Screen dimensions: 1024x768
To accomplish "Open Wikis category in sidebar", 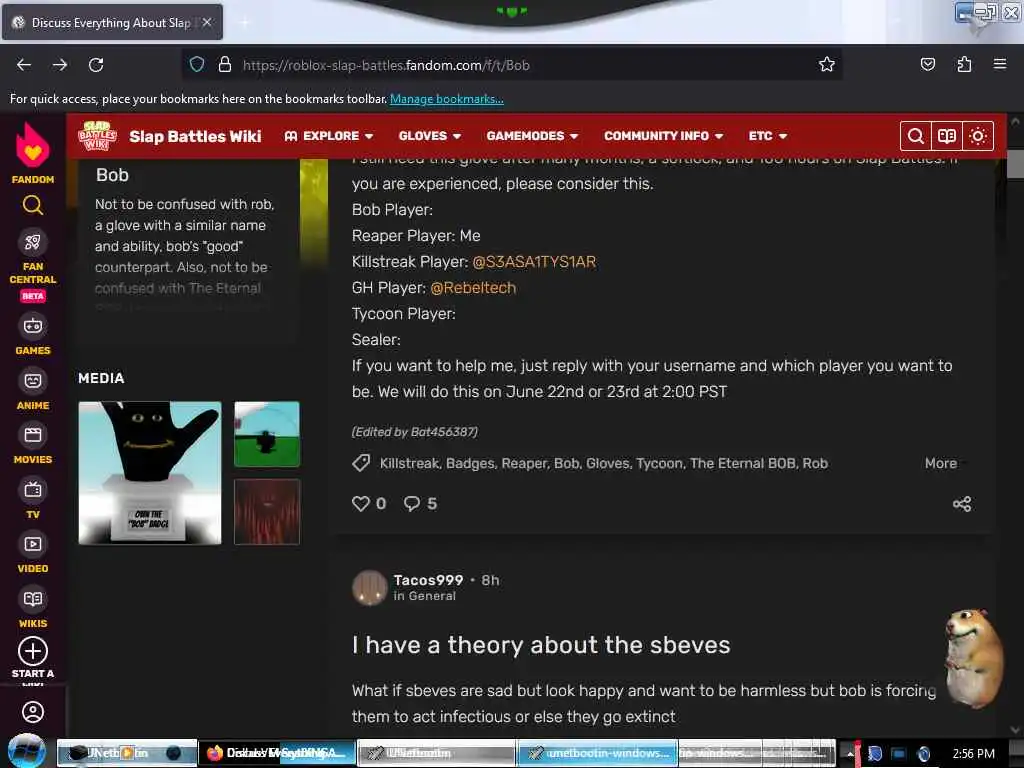I will 33,609.
